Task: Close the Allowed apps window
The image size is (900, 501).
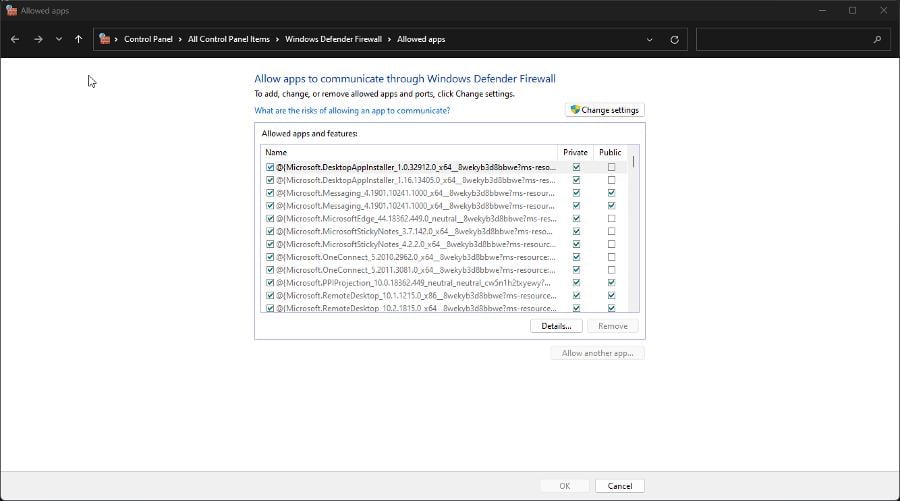Action: [x=883, y=10]
